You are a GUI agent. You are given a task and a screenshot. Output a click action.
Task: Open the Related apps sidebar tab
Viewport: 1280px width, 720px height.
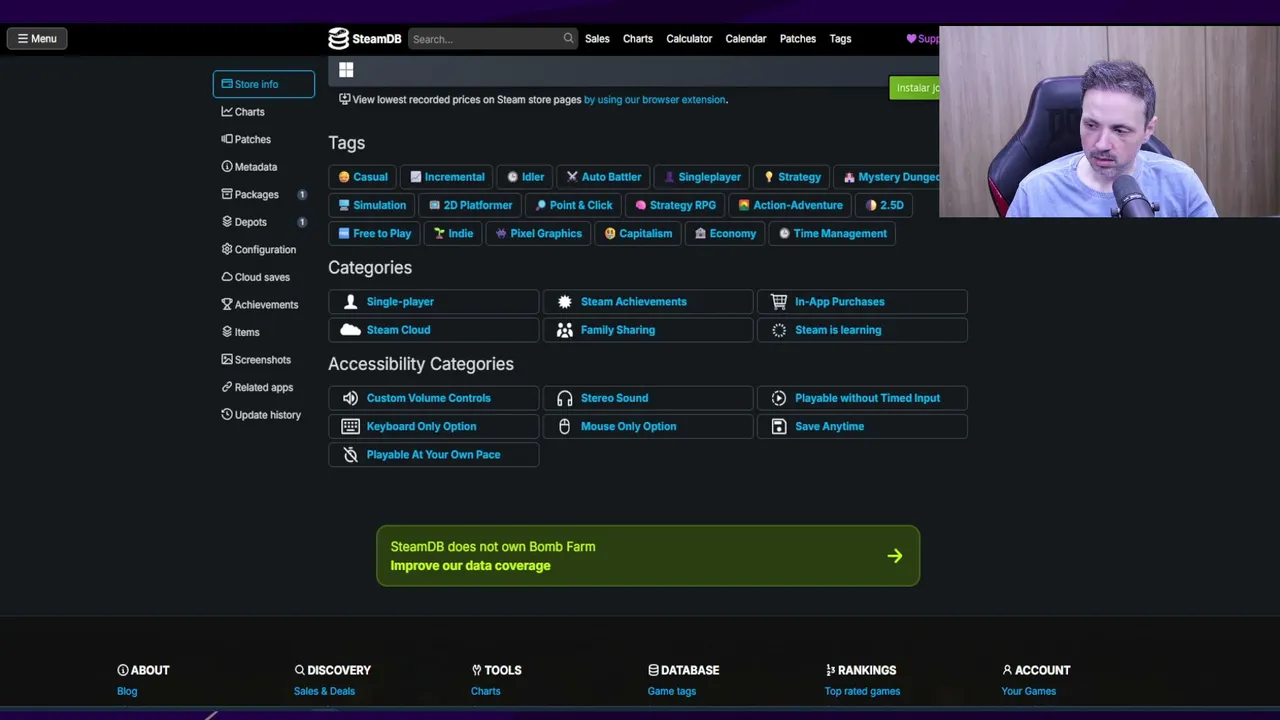[x=264, y=387]
